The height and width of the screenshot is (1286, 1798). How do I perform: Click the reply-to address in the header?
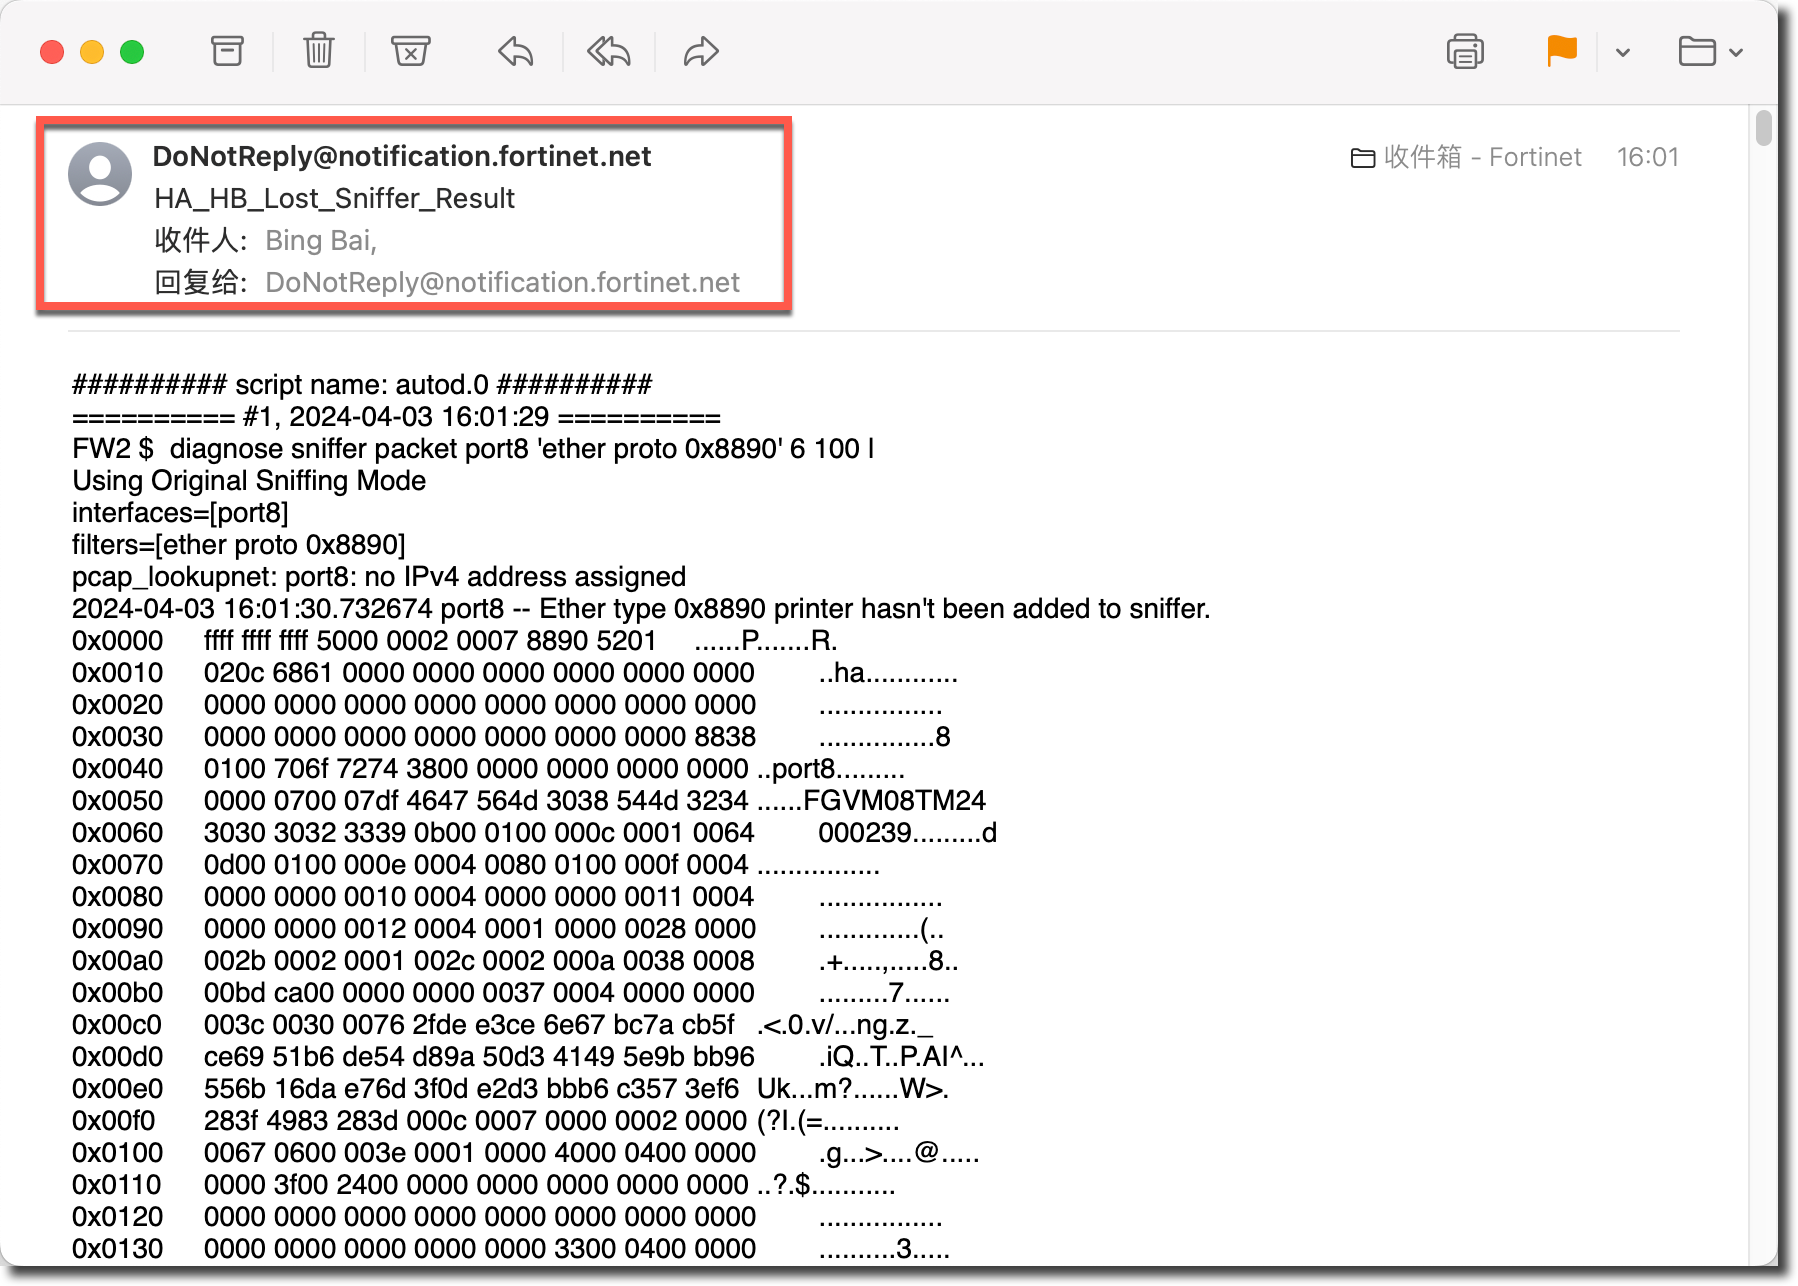click(x=502, y=282)
